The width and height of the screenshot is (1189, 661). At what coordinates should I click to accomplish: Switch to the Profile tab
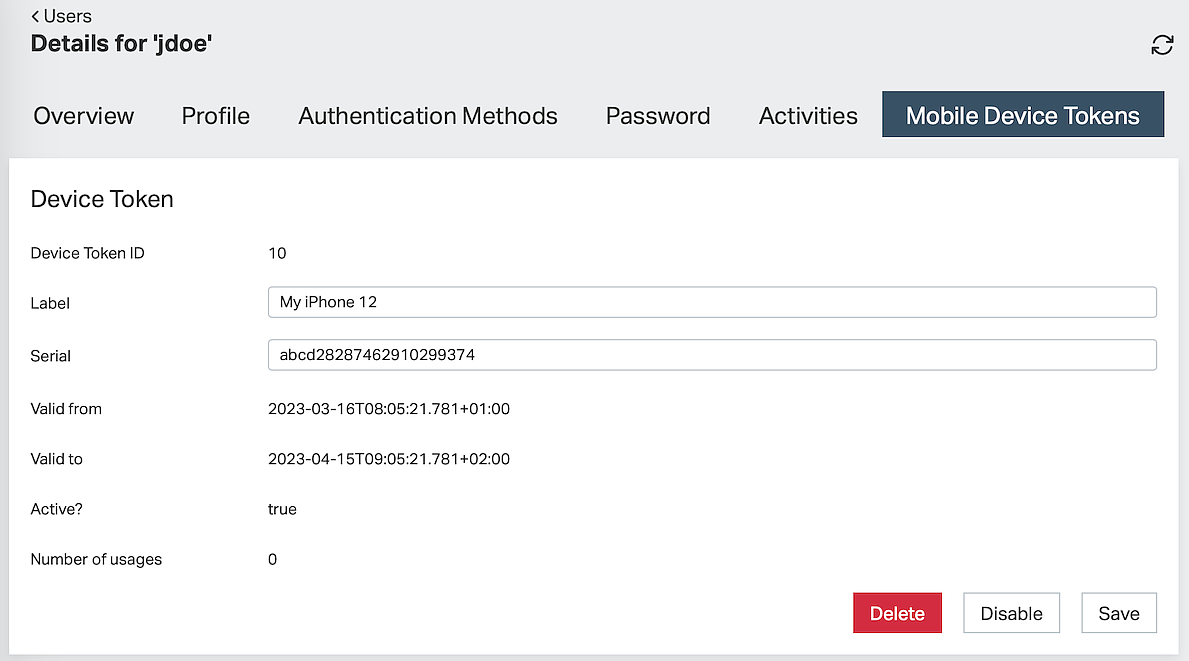click(216, 116)
